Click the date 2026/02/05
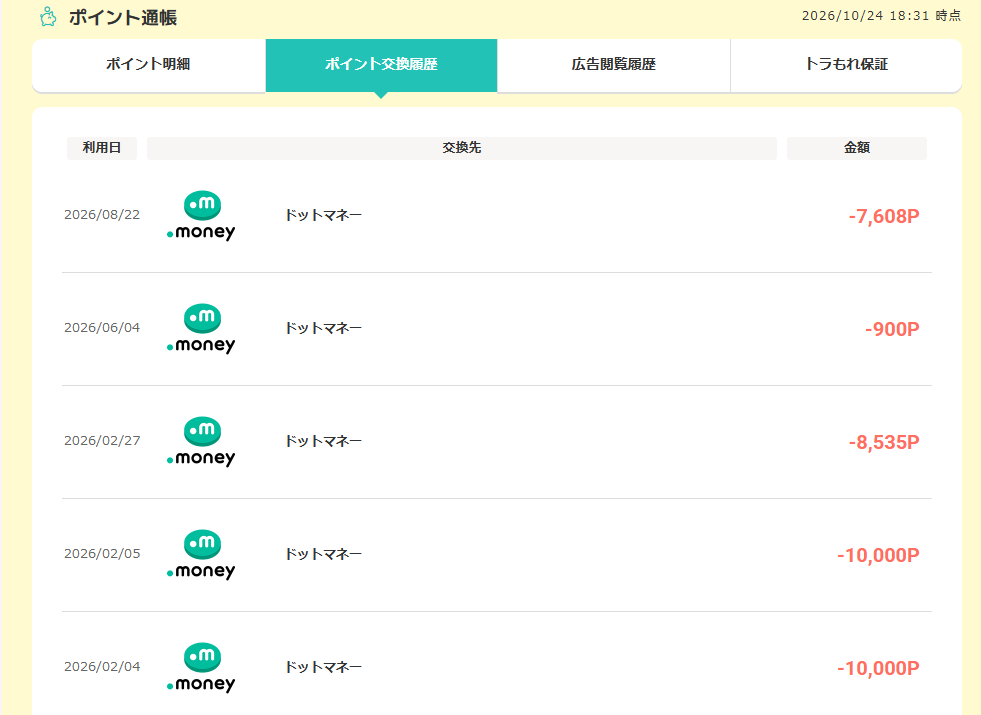This screenshot has height=715, width=981. pyautogui.click(x=102, y=554)
